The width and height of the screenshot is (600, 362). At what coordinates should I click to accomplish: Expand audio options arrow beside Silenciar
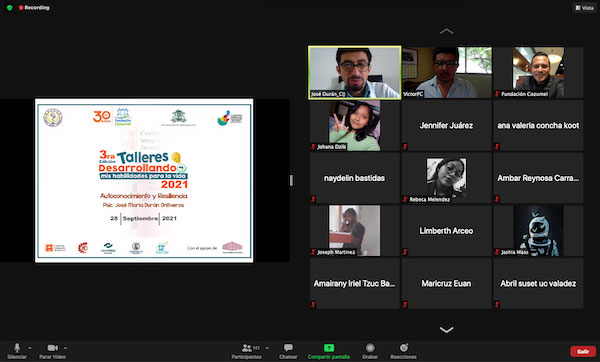point(30,348)
